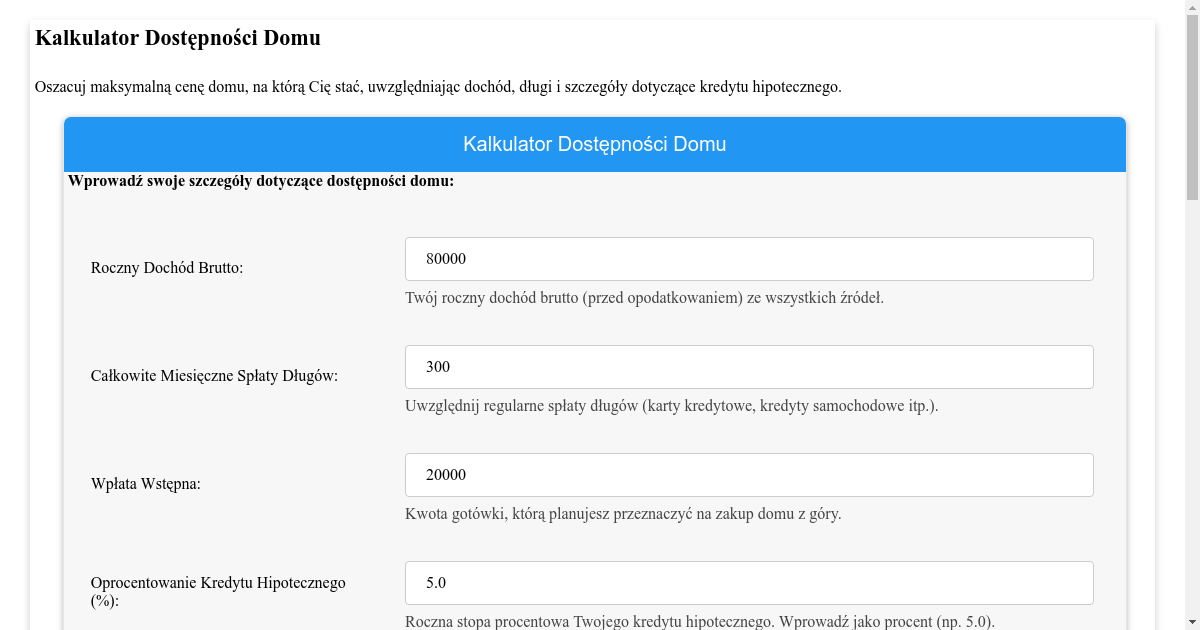Click the Całkowite Miesięczne Spłaty Długów label
Viewport: 1200px width, 630px height.
point(213,375)
